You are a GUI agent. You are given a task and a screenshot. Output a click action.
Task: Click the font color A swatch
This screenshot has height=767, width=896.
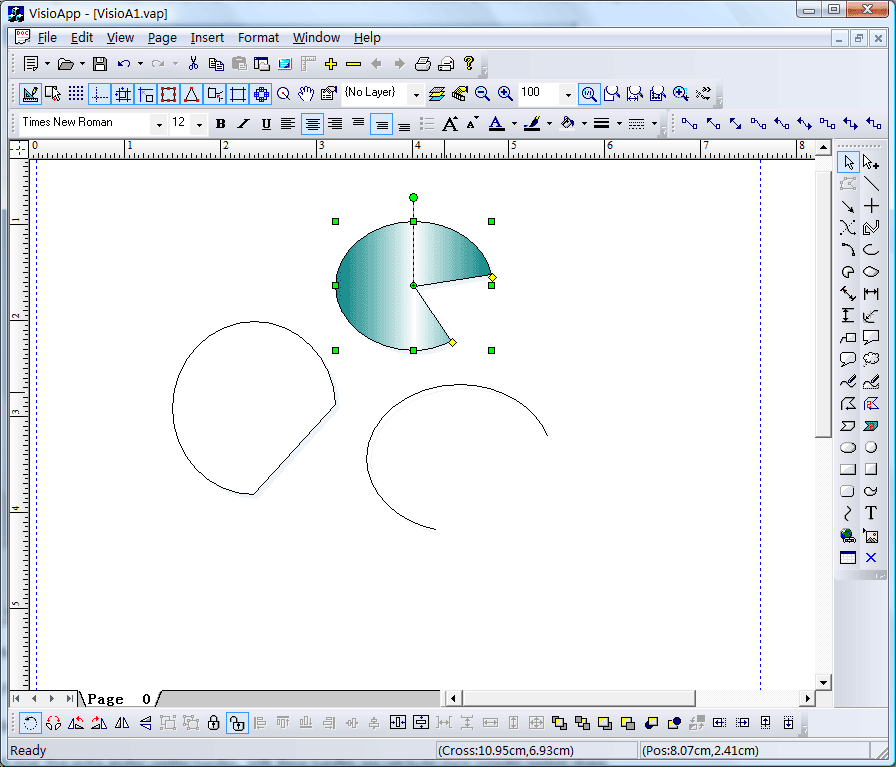(x=497, y=124)
